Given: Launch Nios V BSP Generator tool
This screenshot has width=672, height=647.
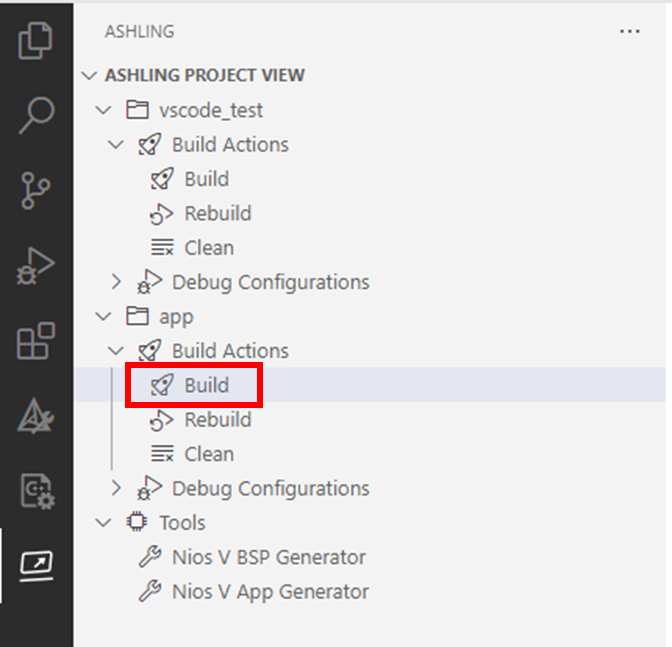Looking at the screenshot, I should 268,557.
